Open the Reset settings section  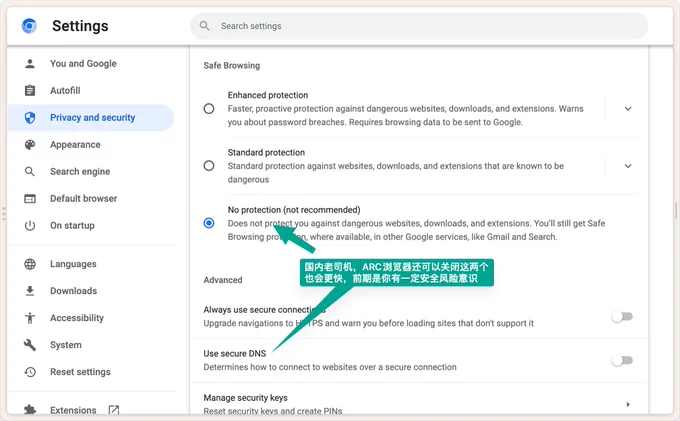coord(91,372)
